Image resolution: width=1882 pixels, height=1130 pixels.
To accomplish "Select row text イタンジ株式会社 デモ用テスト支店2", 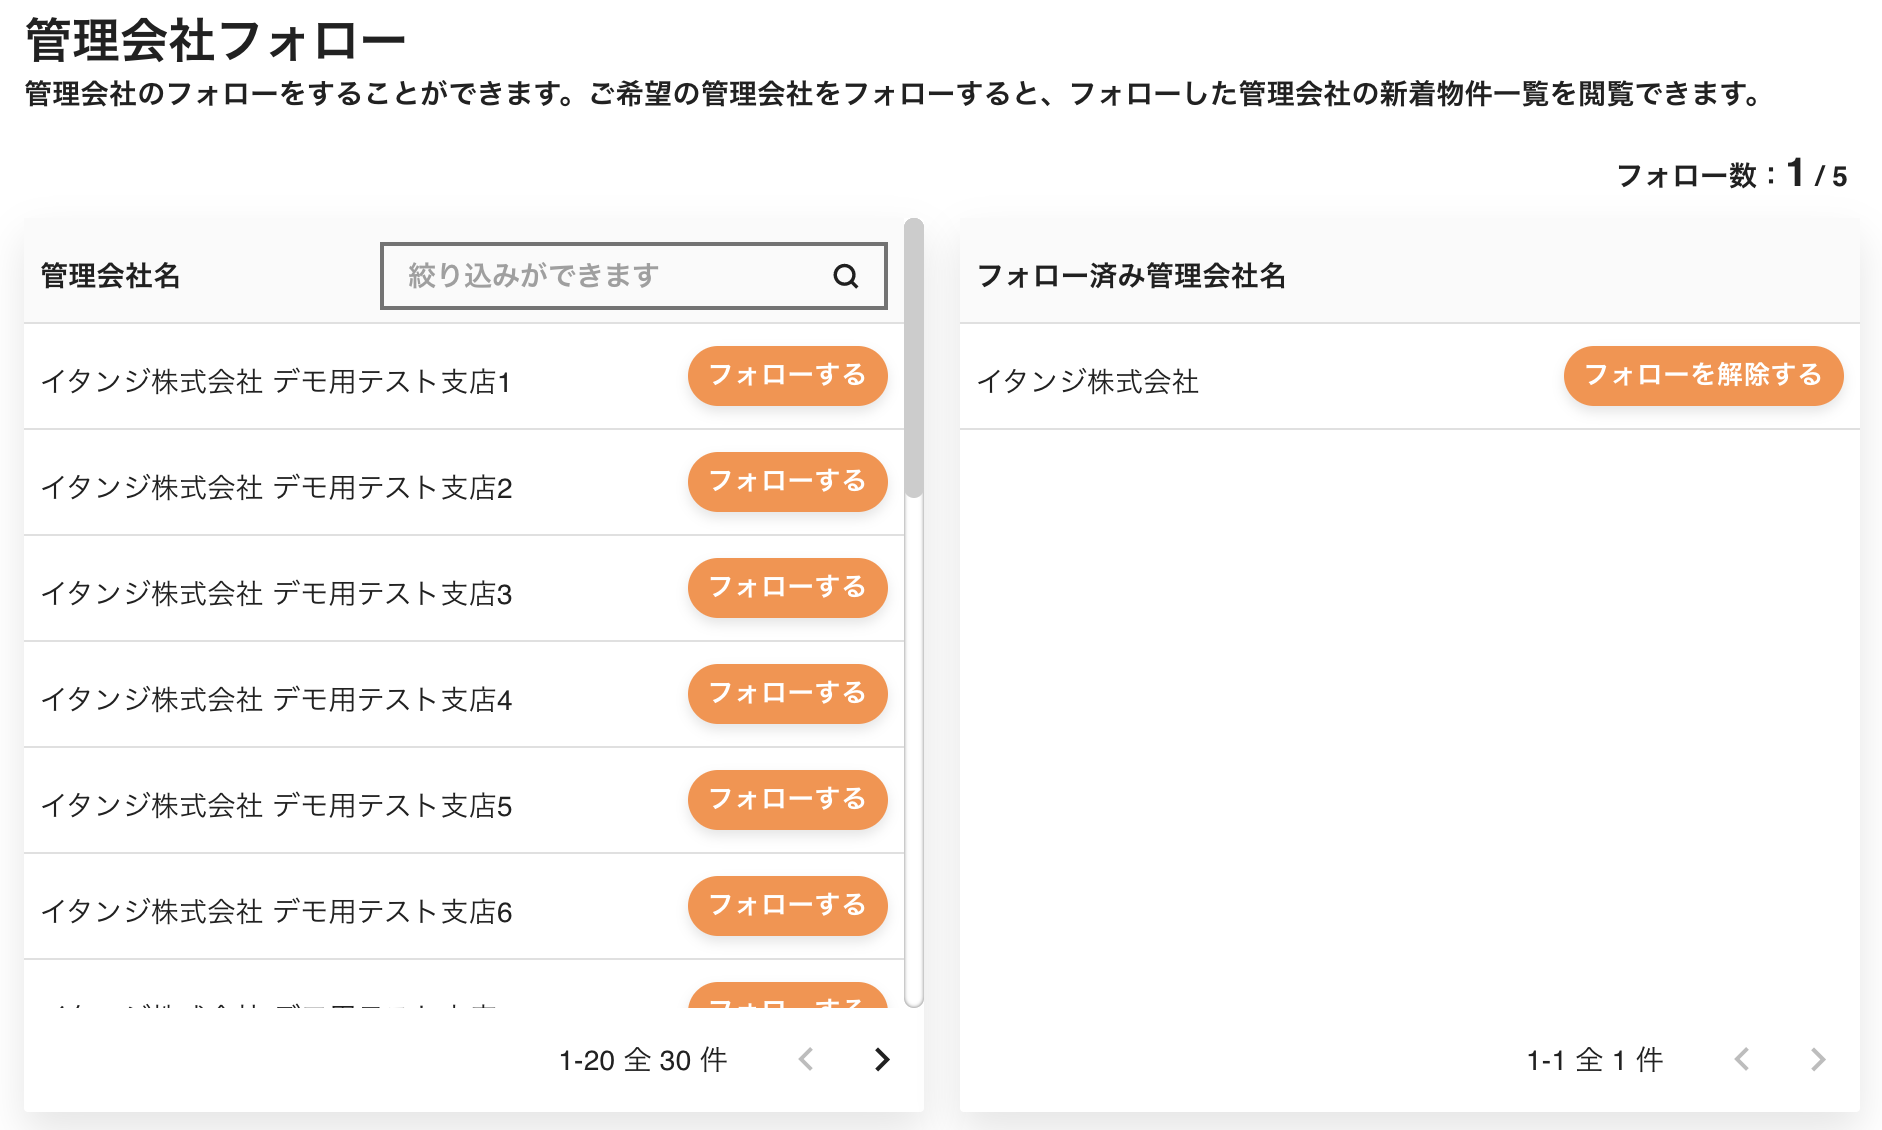I will click(276, 488).
